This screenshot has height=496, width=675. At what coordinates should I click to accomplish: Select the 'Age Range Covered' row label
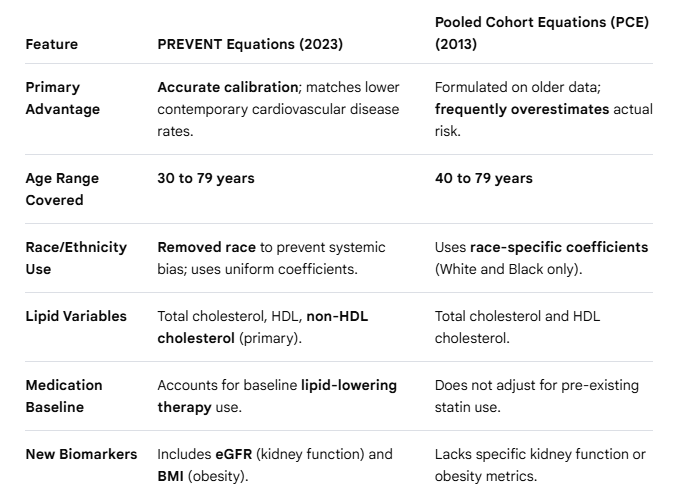[62, 189]
